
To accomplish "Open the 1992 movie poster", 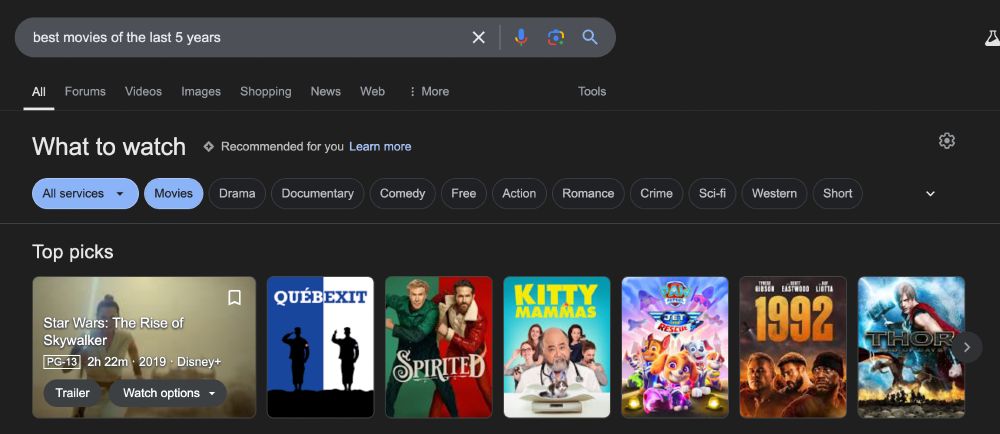I will pyautogui.click(x=793, y=347).
